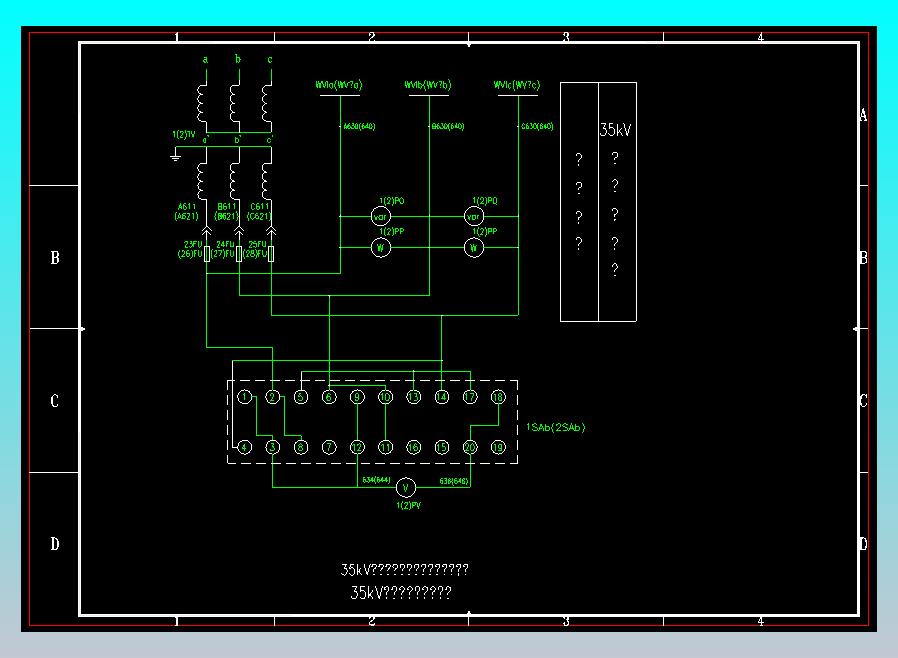Click terminal circle 4 in the switch box

pos(245,447)
